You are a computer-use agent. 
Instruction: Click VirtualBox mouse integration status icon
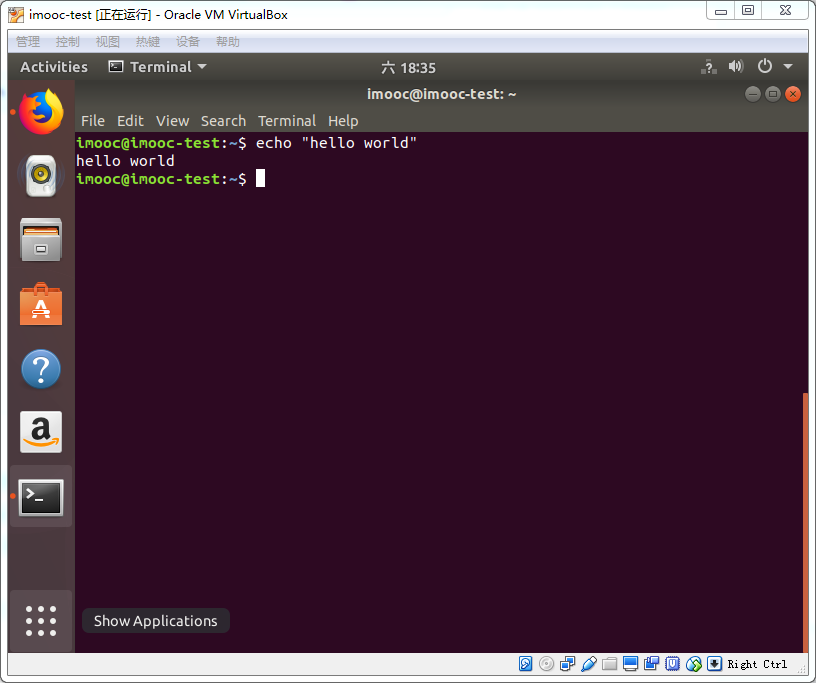pyautogui.click(x=694, y=664)
